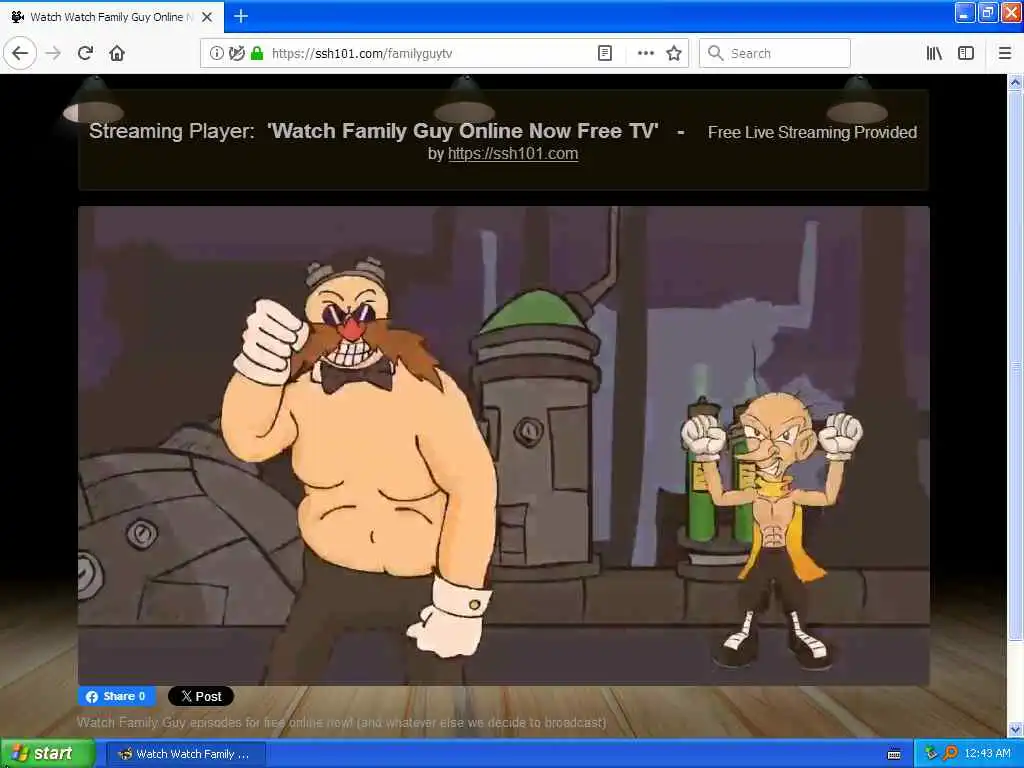Click the green system tray icon
The height and width of the screenshot is (768, 1024).
coord(931,754)
